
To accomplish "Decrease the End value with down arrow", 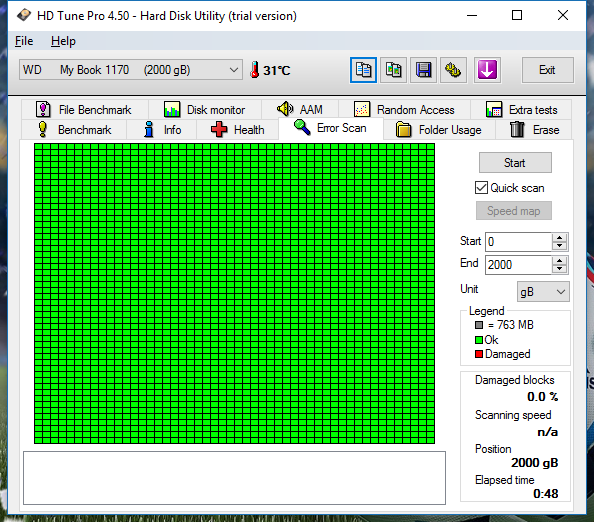I will pyautogui.click(x=560, y=269).
